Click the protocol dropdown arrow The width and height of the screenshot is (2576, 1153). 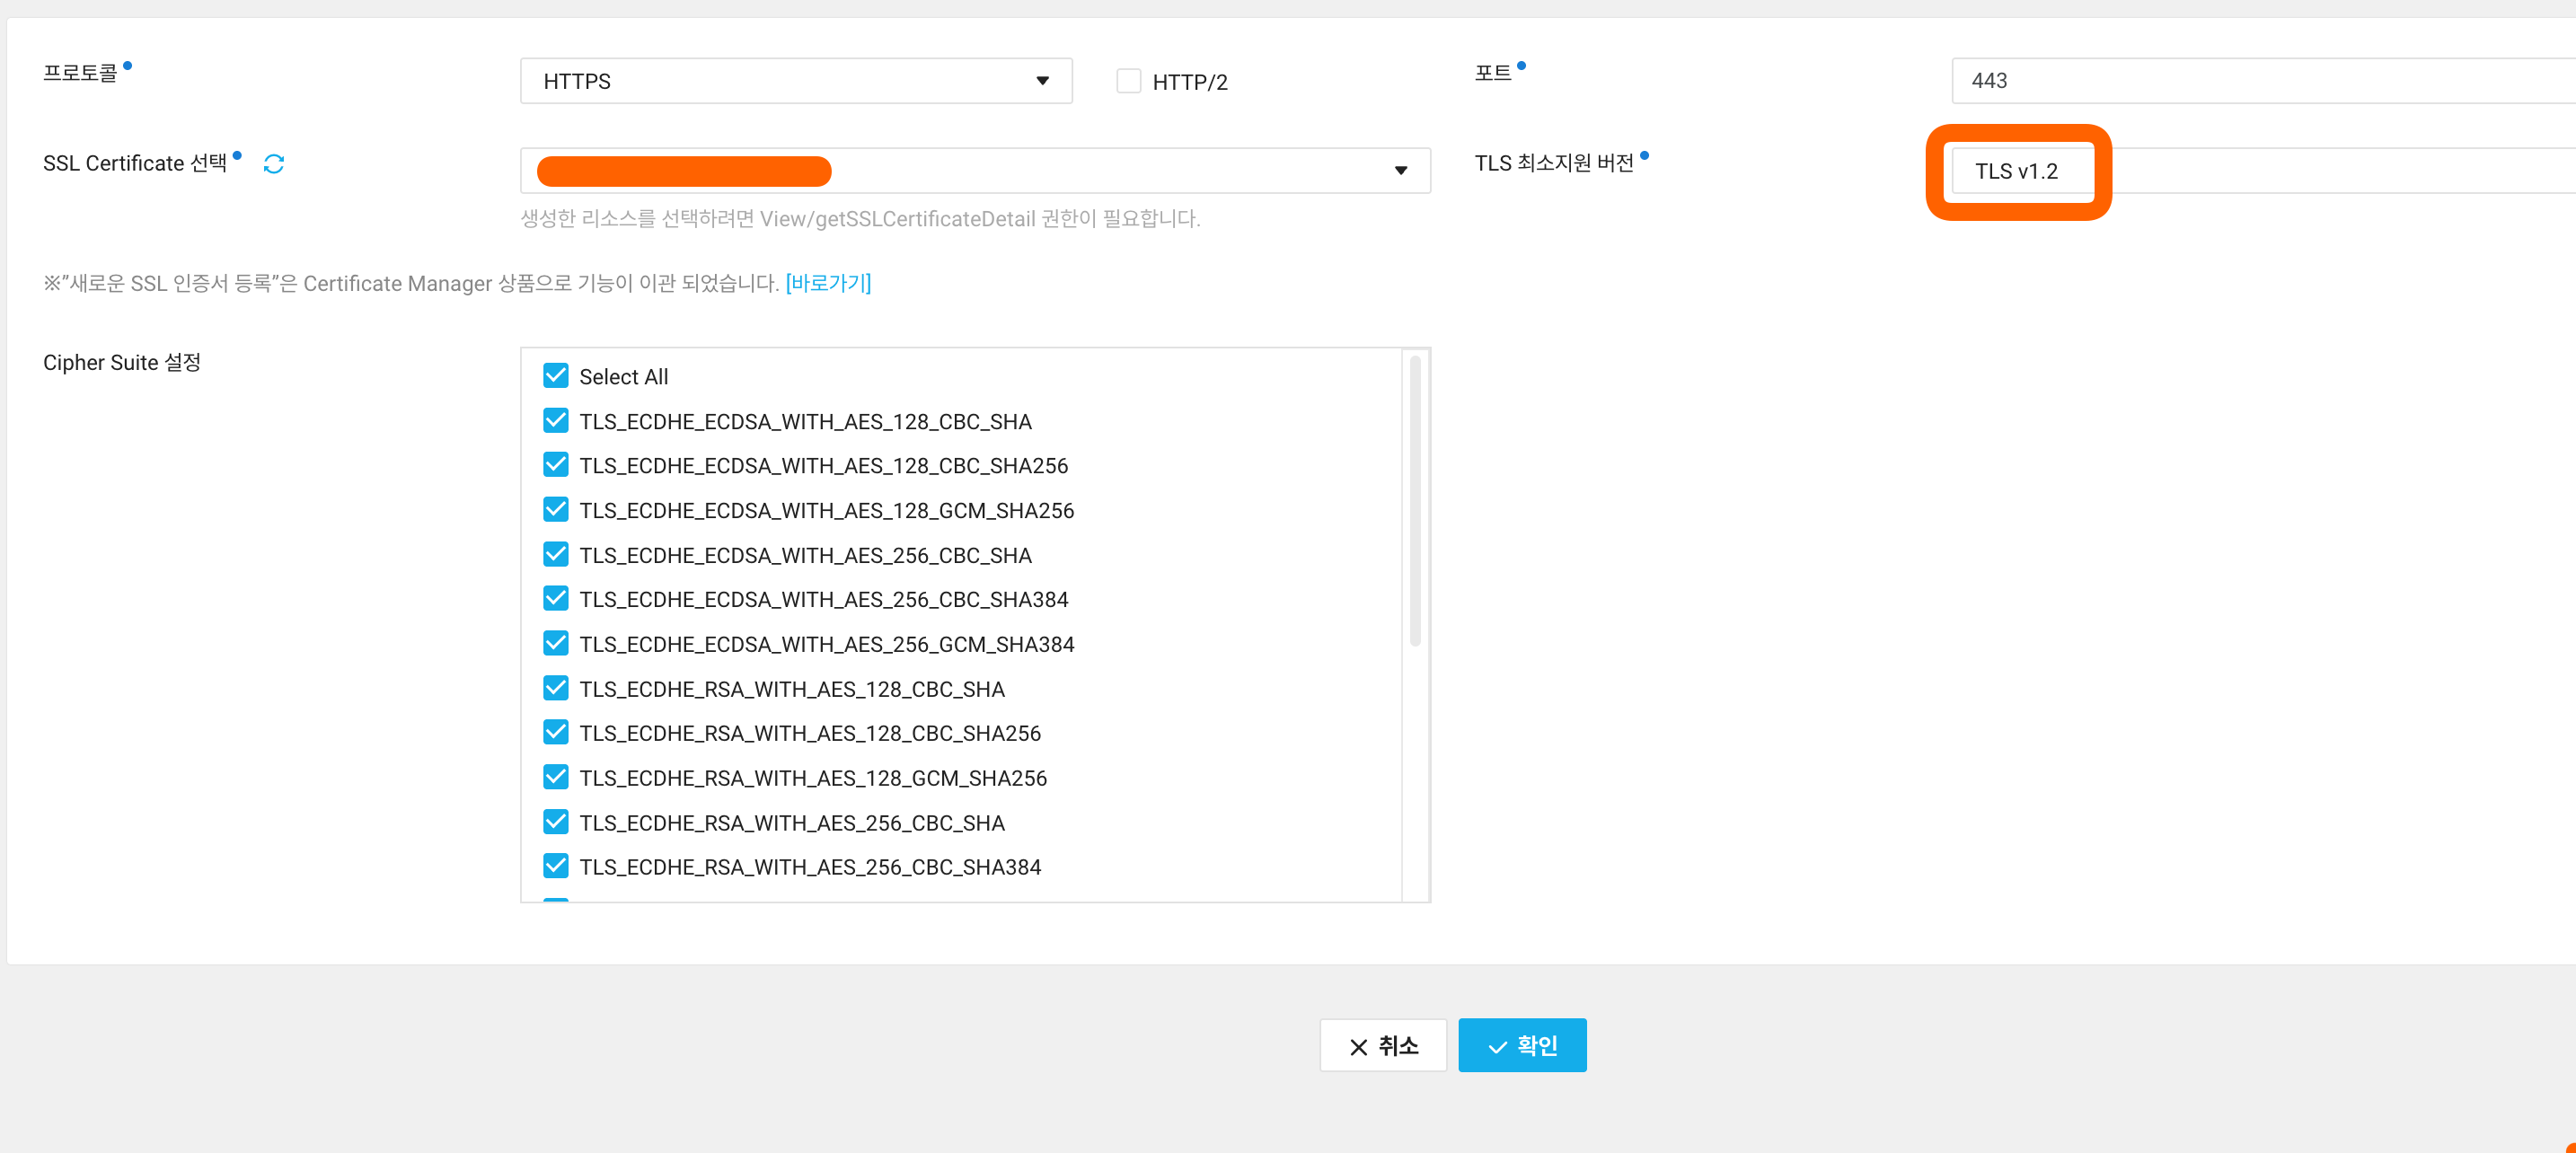click(x=1042, y=81)
